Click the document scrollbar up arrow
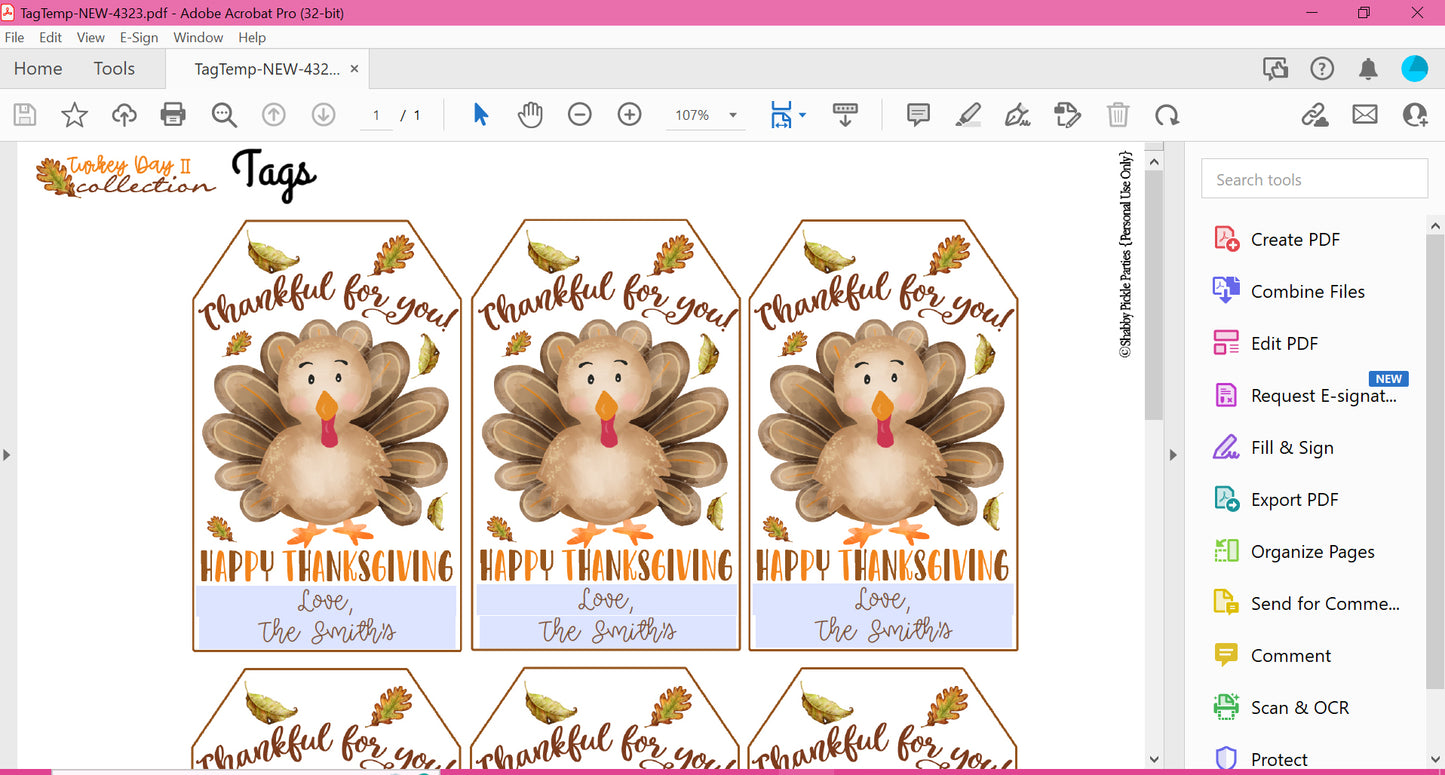The height and width of the screenshot is (775, 1445). click(x=1154, y=161)
